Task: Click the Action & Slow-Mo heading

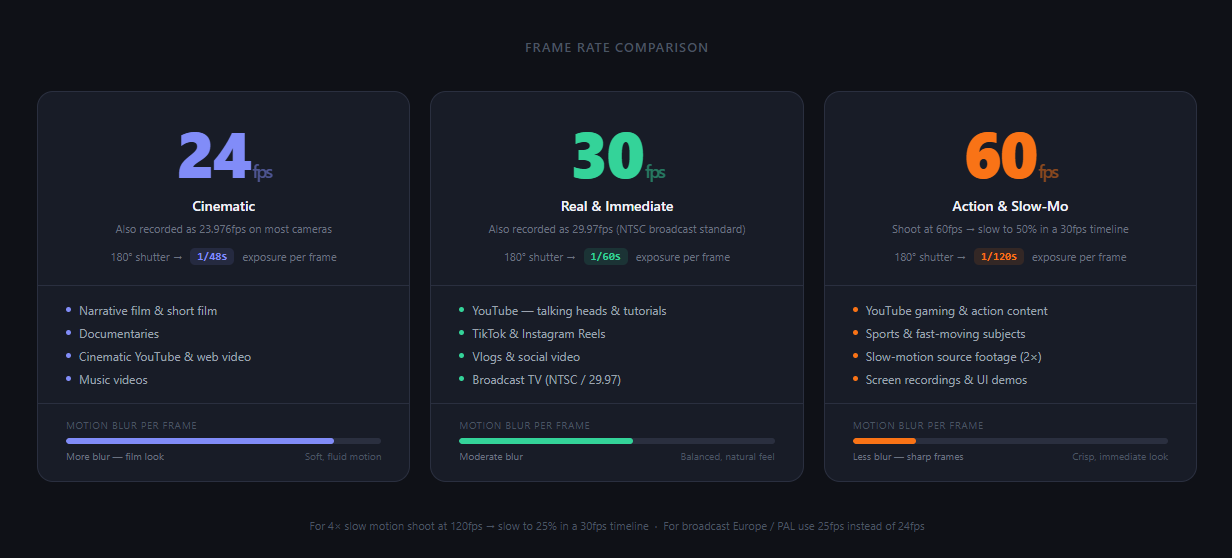Action: click(x=1010, y=206)
